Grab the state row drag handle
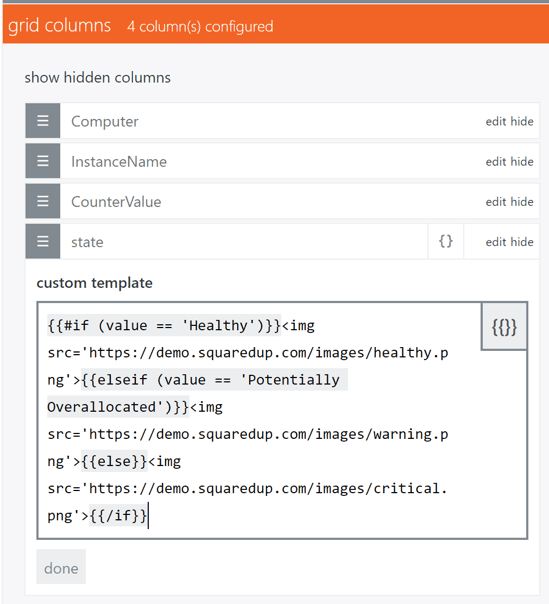The height and width of the screenshot is (604, 549). click(43, 241)
